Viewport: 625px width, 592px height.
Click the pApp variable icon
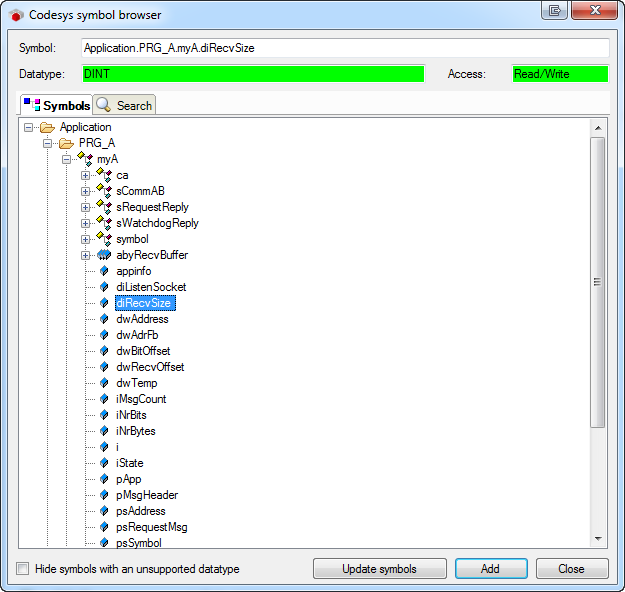tap(104, 479)
